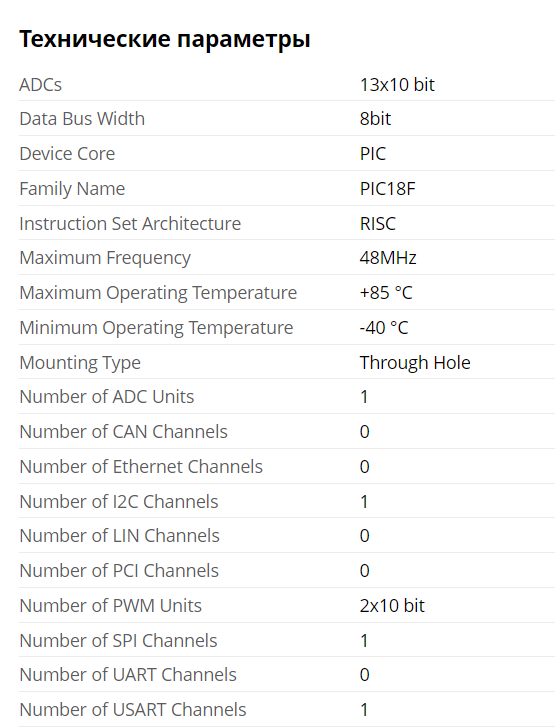The height and width of the screenshot is (728, 555).
Task: Click the 48MHz value
Action: tap(388, 258)
